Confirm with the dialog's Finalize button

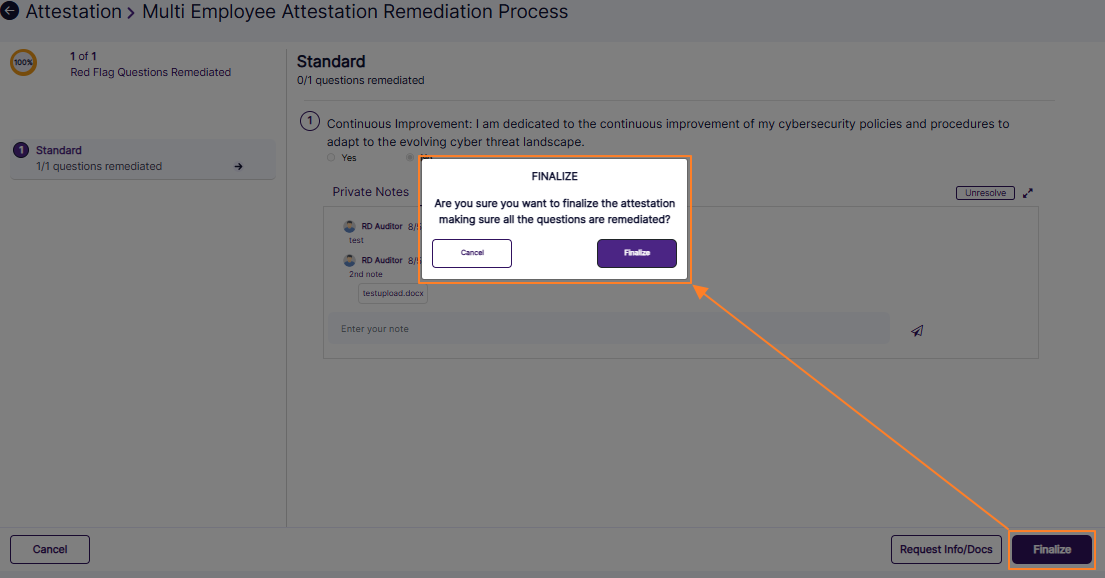coord(637,253)
